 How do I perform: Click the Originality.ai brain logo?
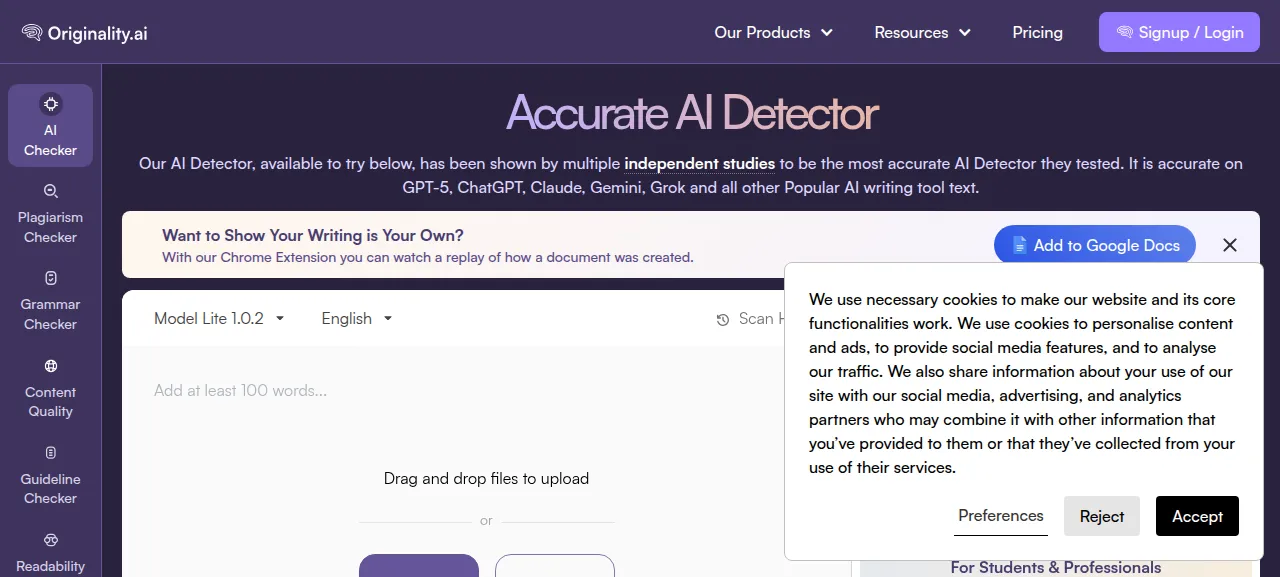[x=32, y=33]
